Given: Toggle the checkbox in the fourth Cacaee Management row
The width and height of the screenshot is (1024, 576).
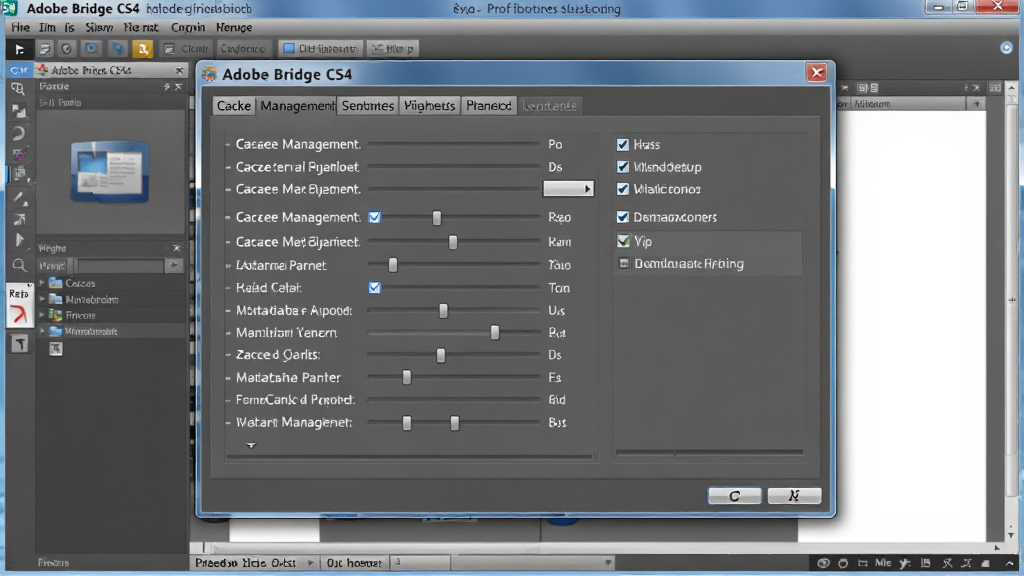Looking at the screenshot, I should (x=375, y=217).
